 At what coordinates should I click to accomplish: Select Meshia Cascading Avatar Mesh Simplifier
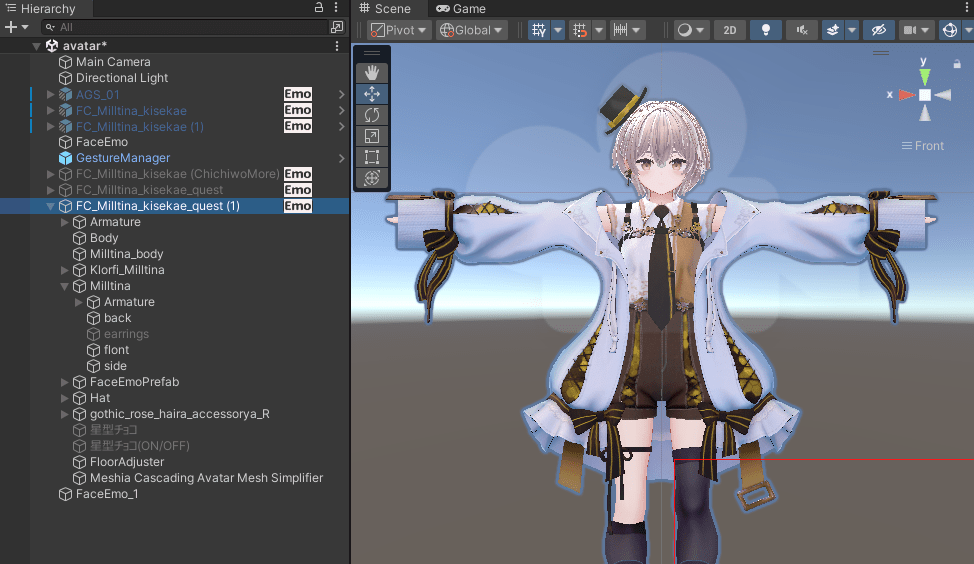pos(206,478)
